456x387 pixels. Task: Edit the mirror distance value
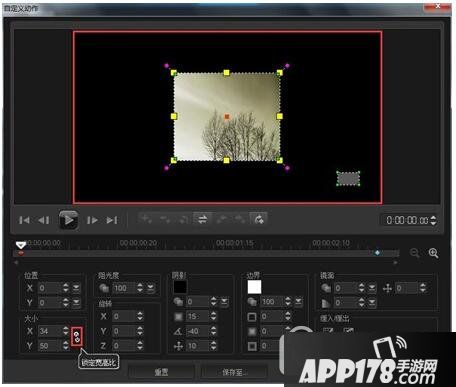click(x=406, y=288)
